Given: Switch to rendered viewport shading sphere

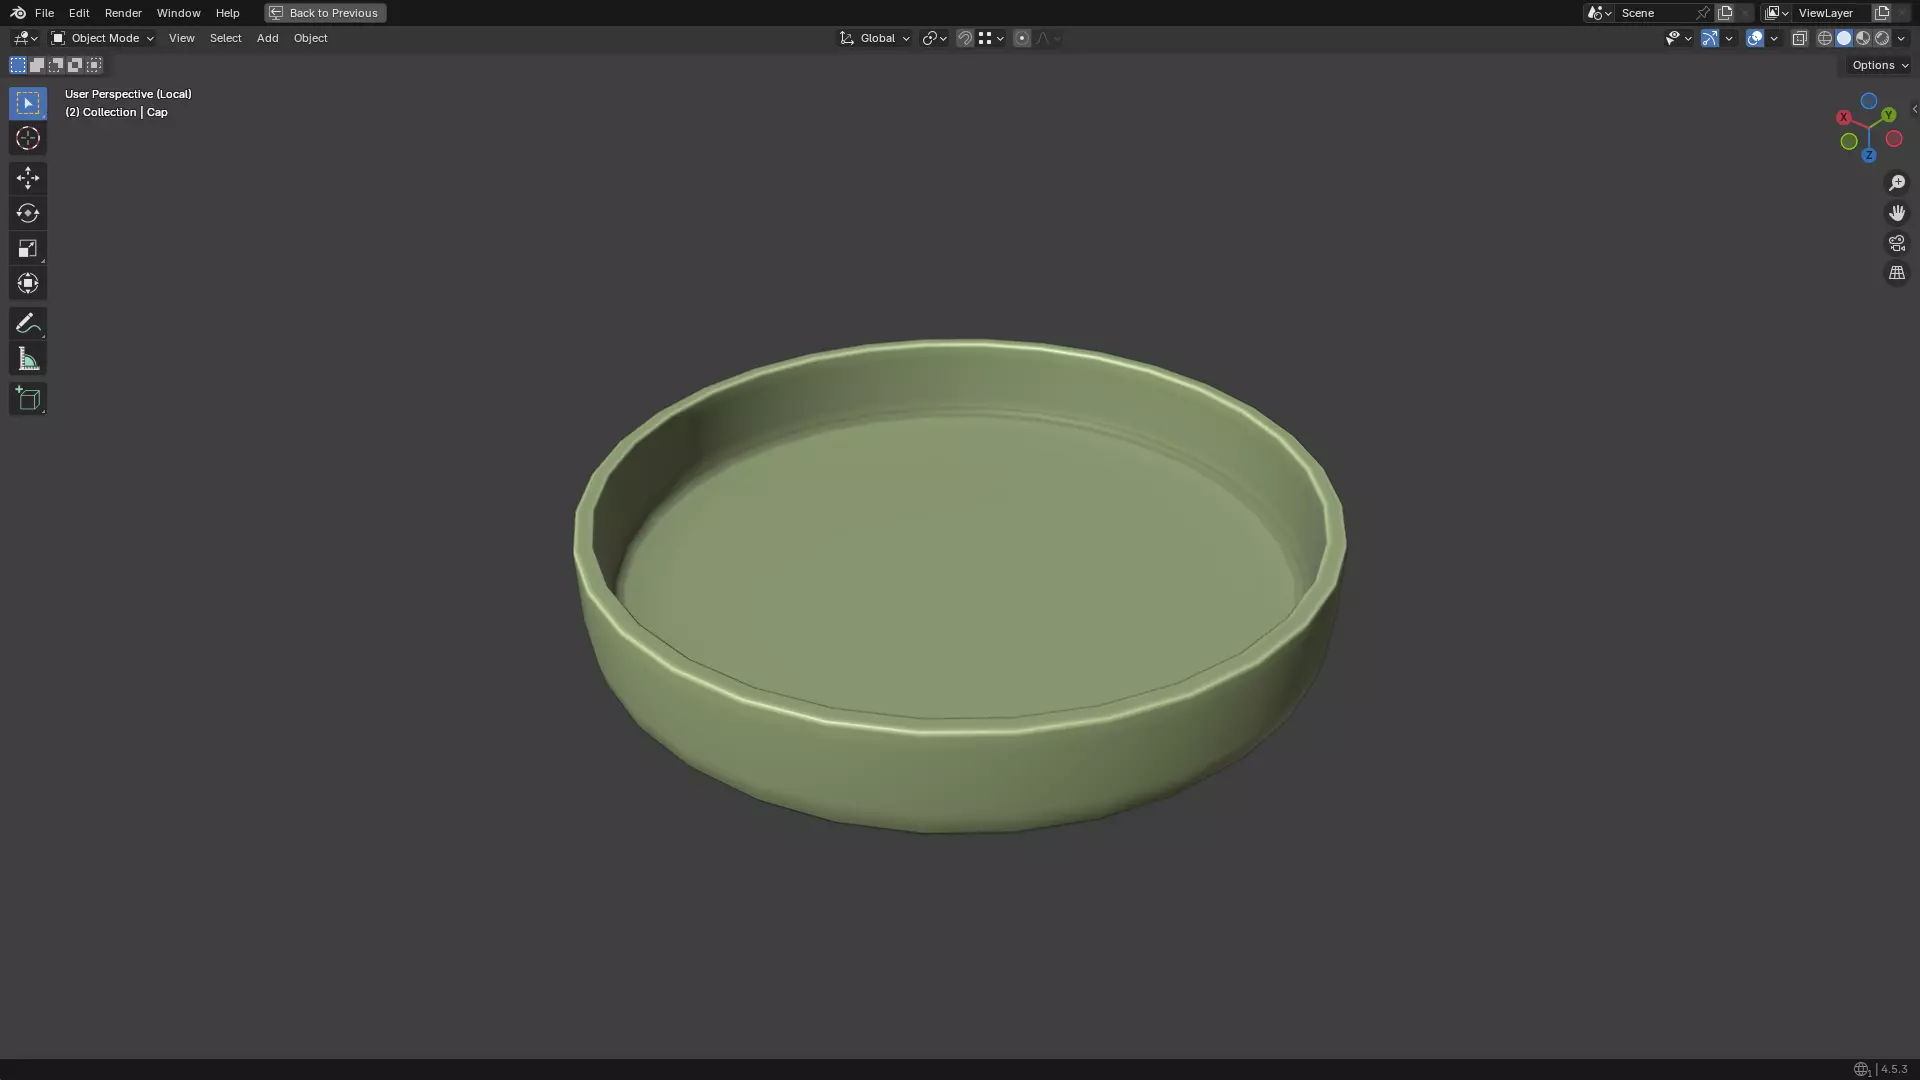Looking at the screenshot, I should pyautogui.click(x=1882, y=38).
